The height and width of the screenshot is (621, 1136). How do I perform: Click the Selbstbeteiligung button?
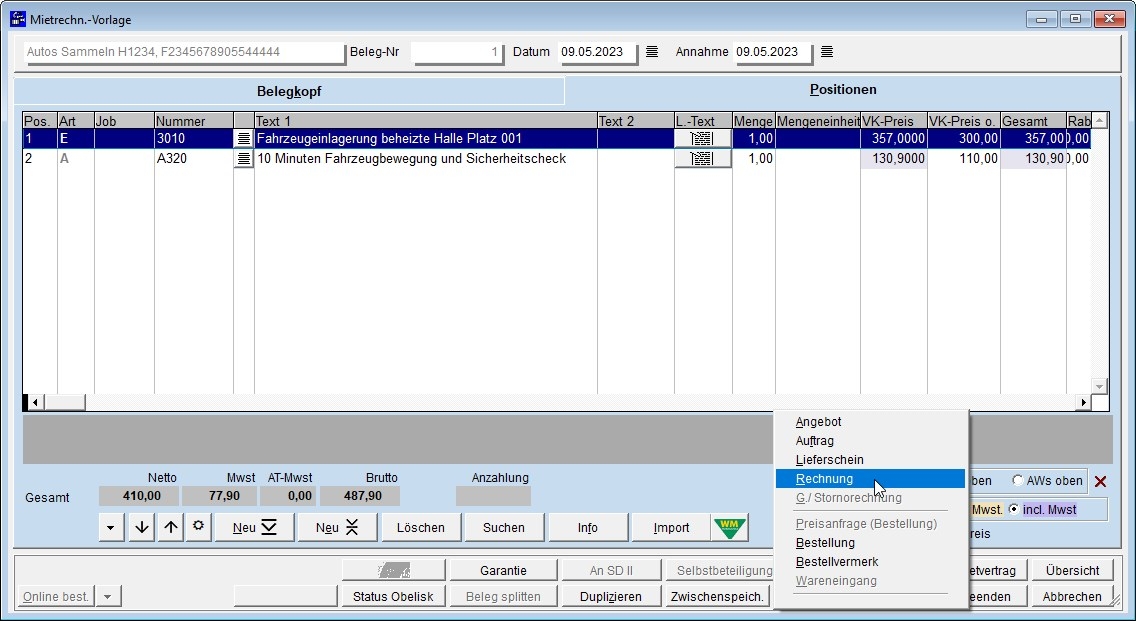(x=721, y=570)
